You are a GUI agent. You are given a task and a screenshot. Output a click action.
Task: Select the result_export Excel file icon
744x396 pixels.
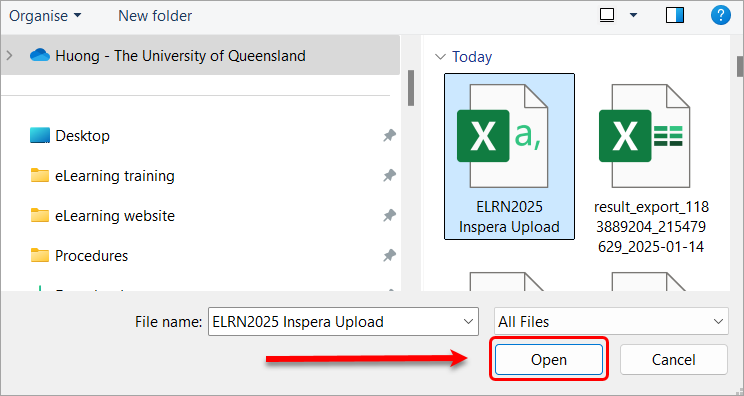pos(644,136)
